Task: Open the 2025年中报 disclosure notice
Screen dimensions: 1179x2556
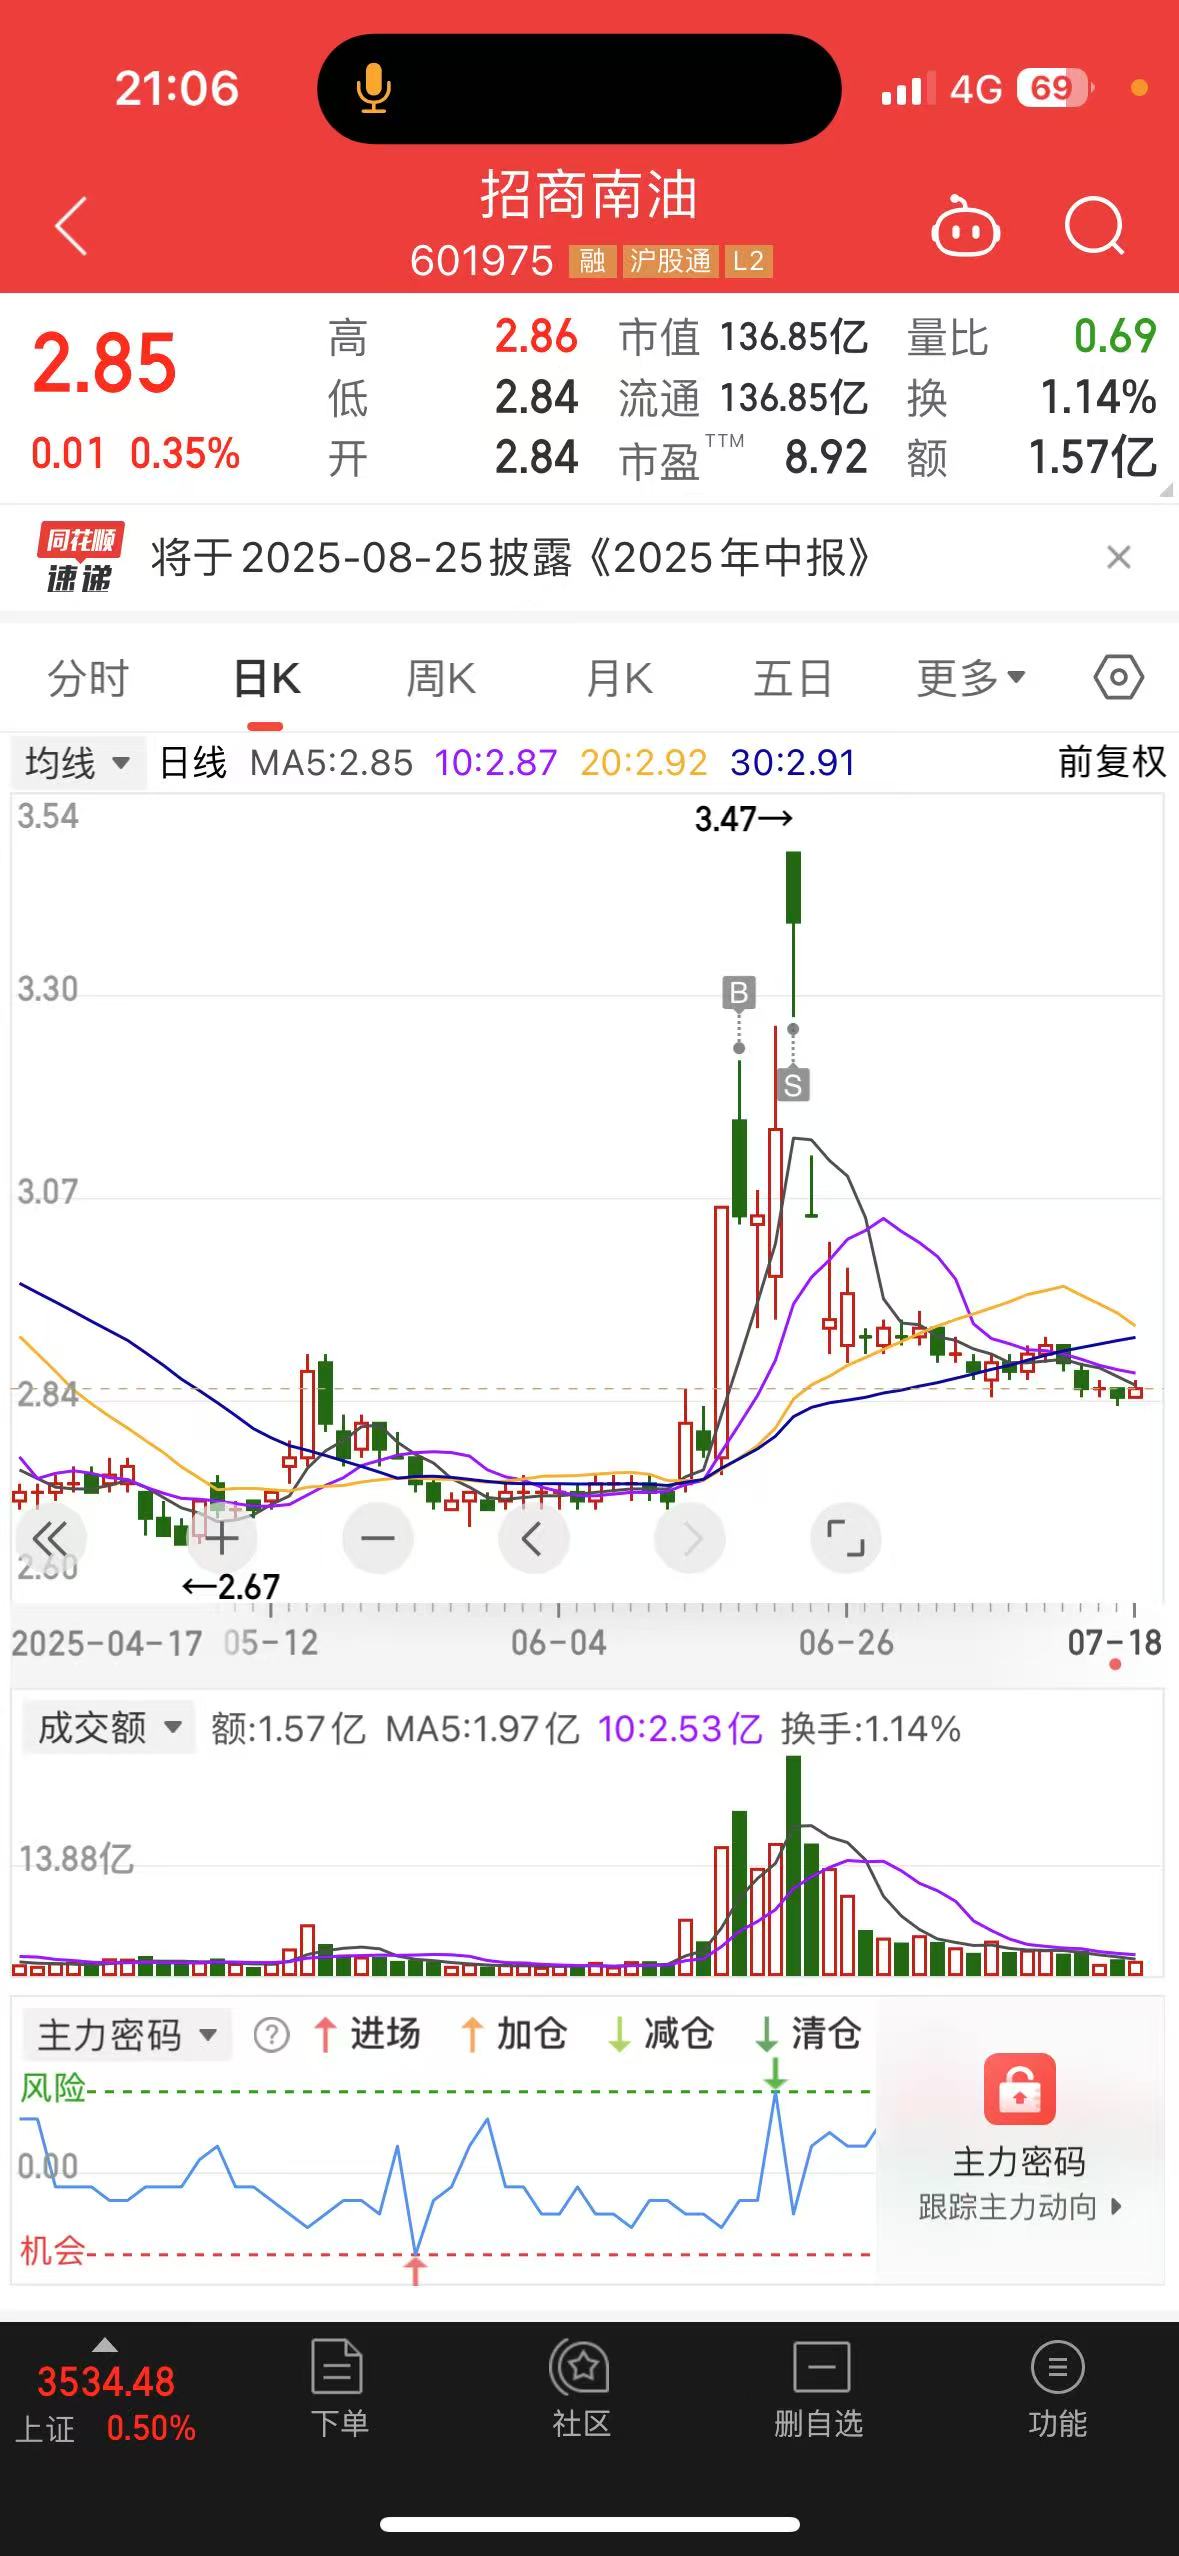Action: click(x=510, y=557)
